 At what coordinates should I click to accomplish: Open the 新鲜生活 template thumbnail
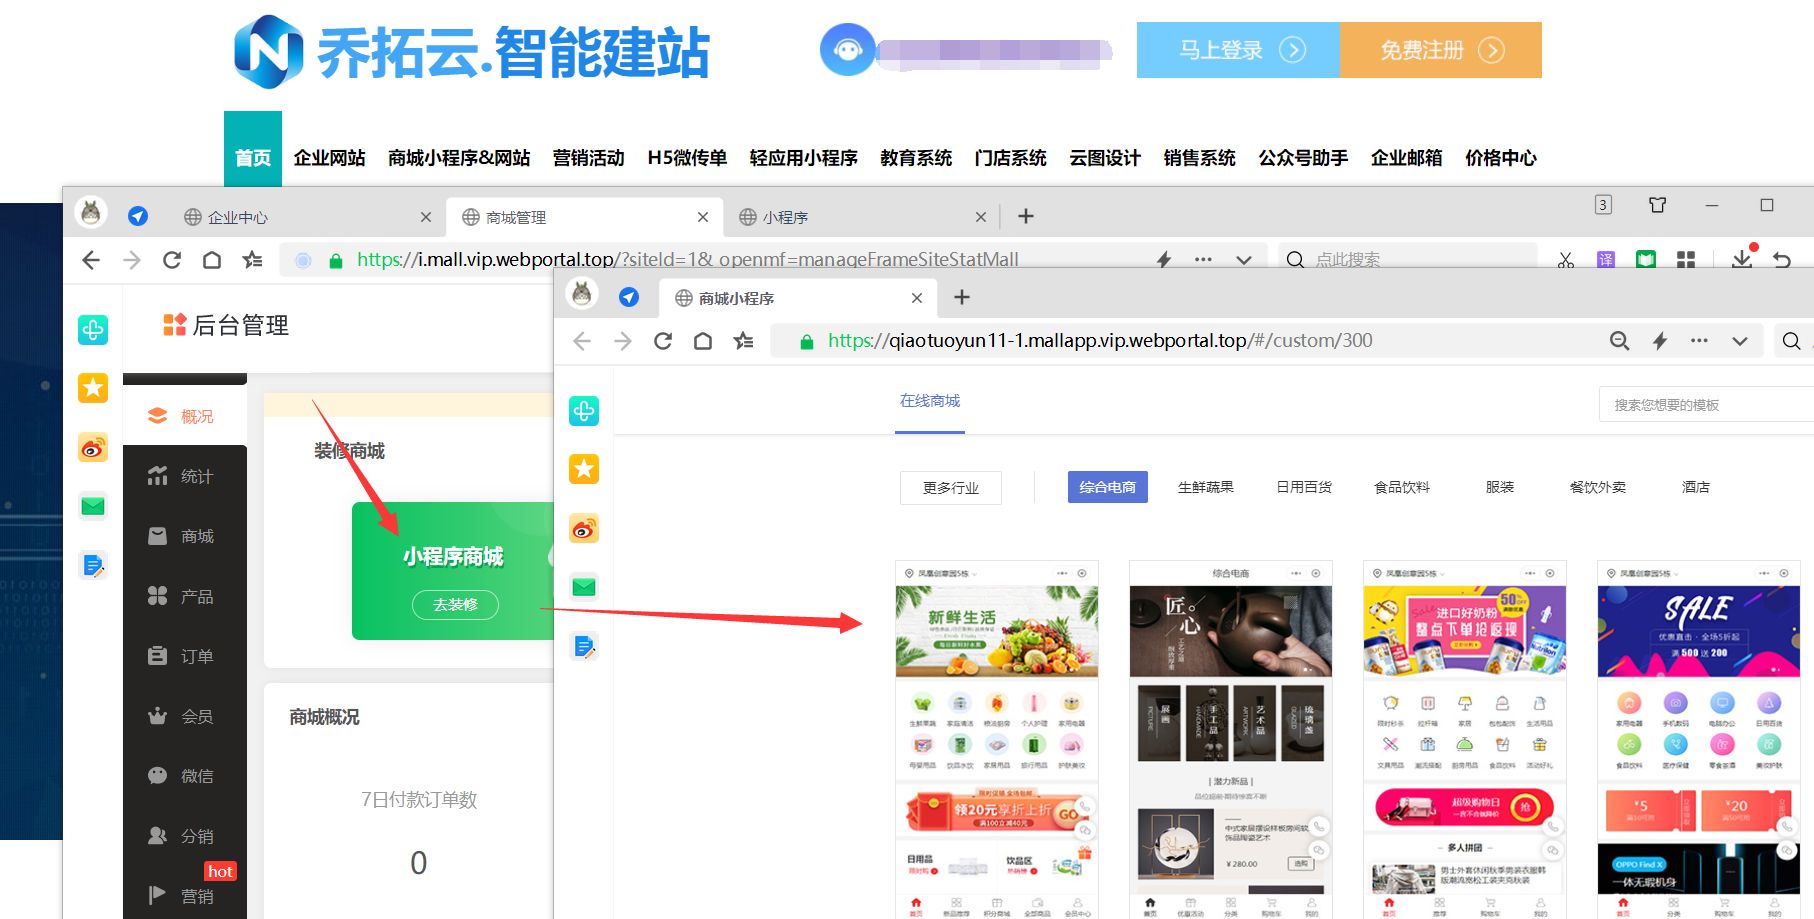(x=997, y=740)
